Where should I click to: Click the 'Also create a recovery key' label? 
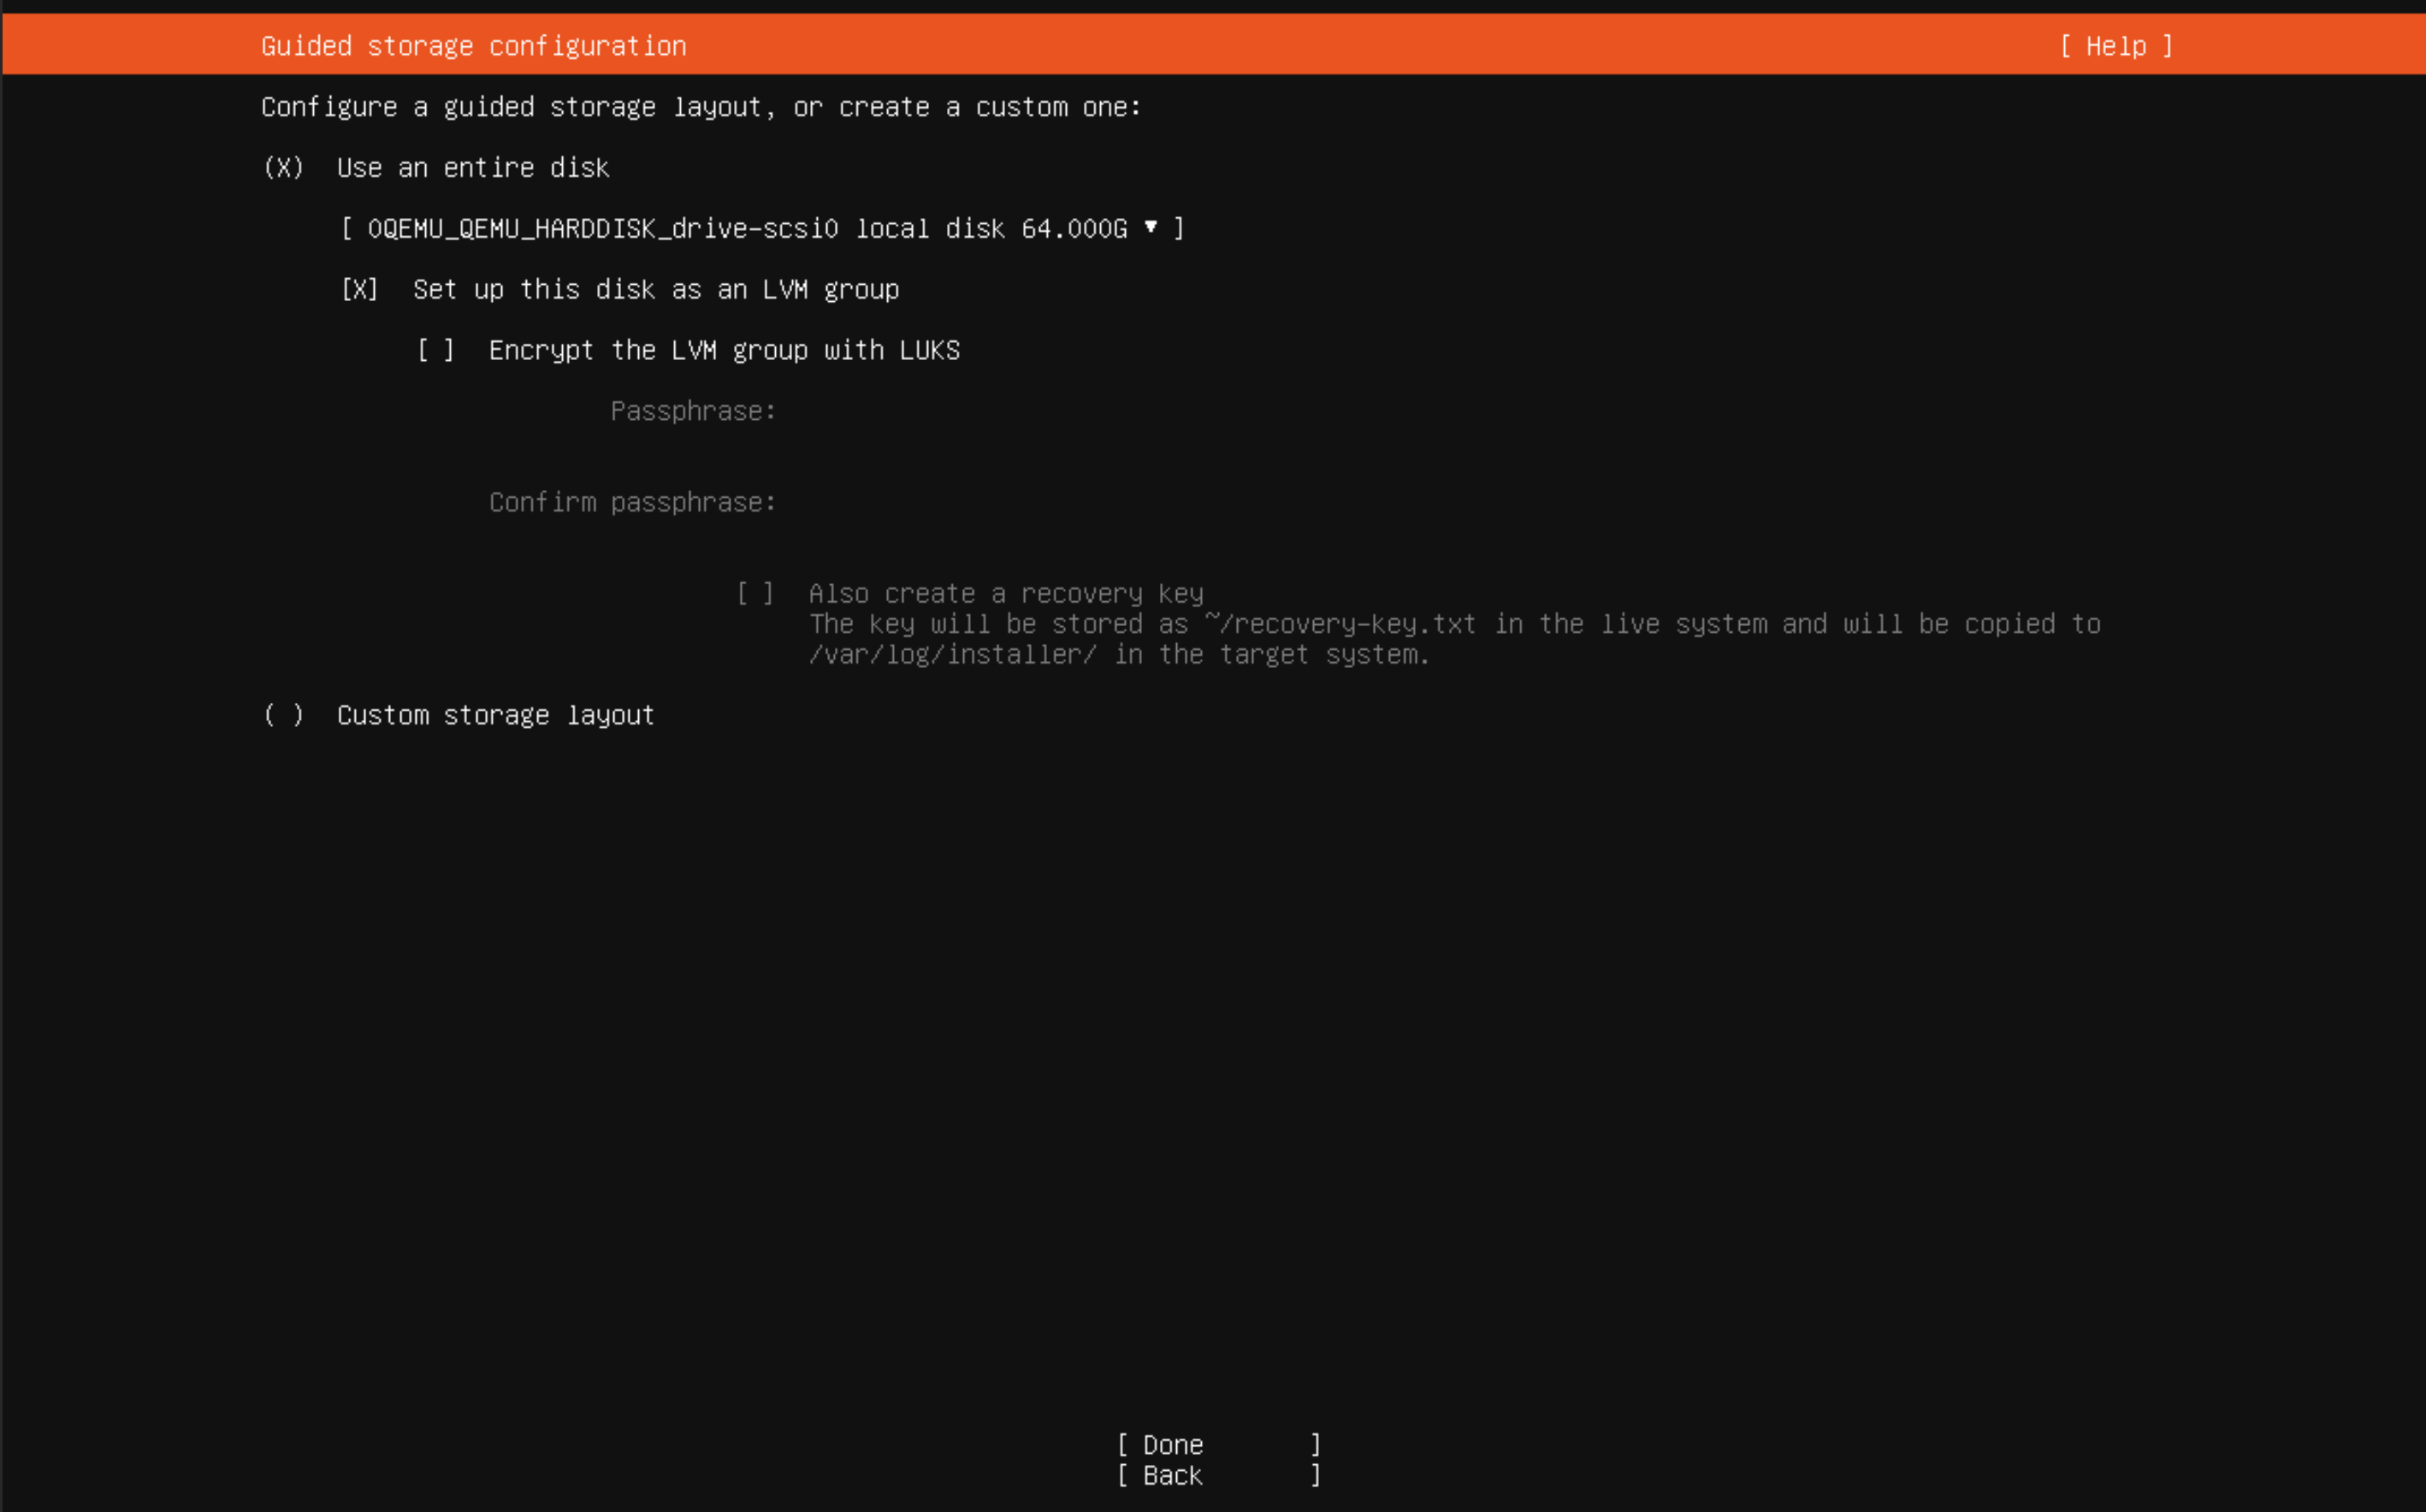(x=1005, y=594)
